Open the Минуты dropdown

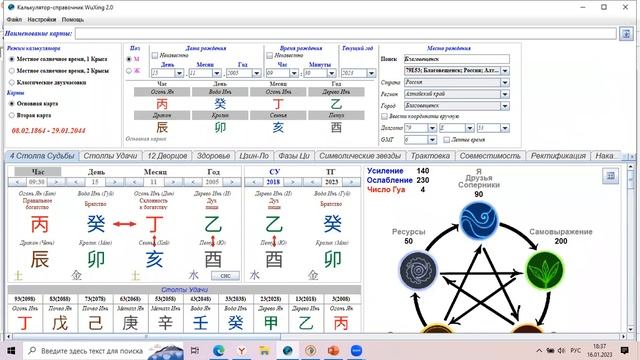[x=331, y=73]
